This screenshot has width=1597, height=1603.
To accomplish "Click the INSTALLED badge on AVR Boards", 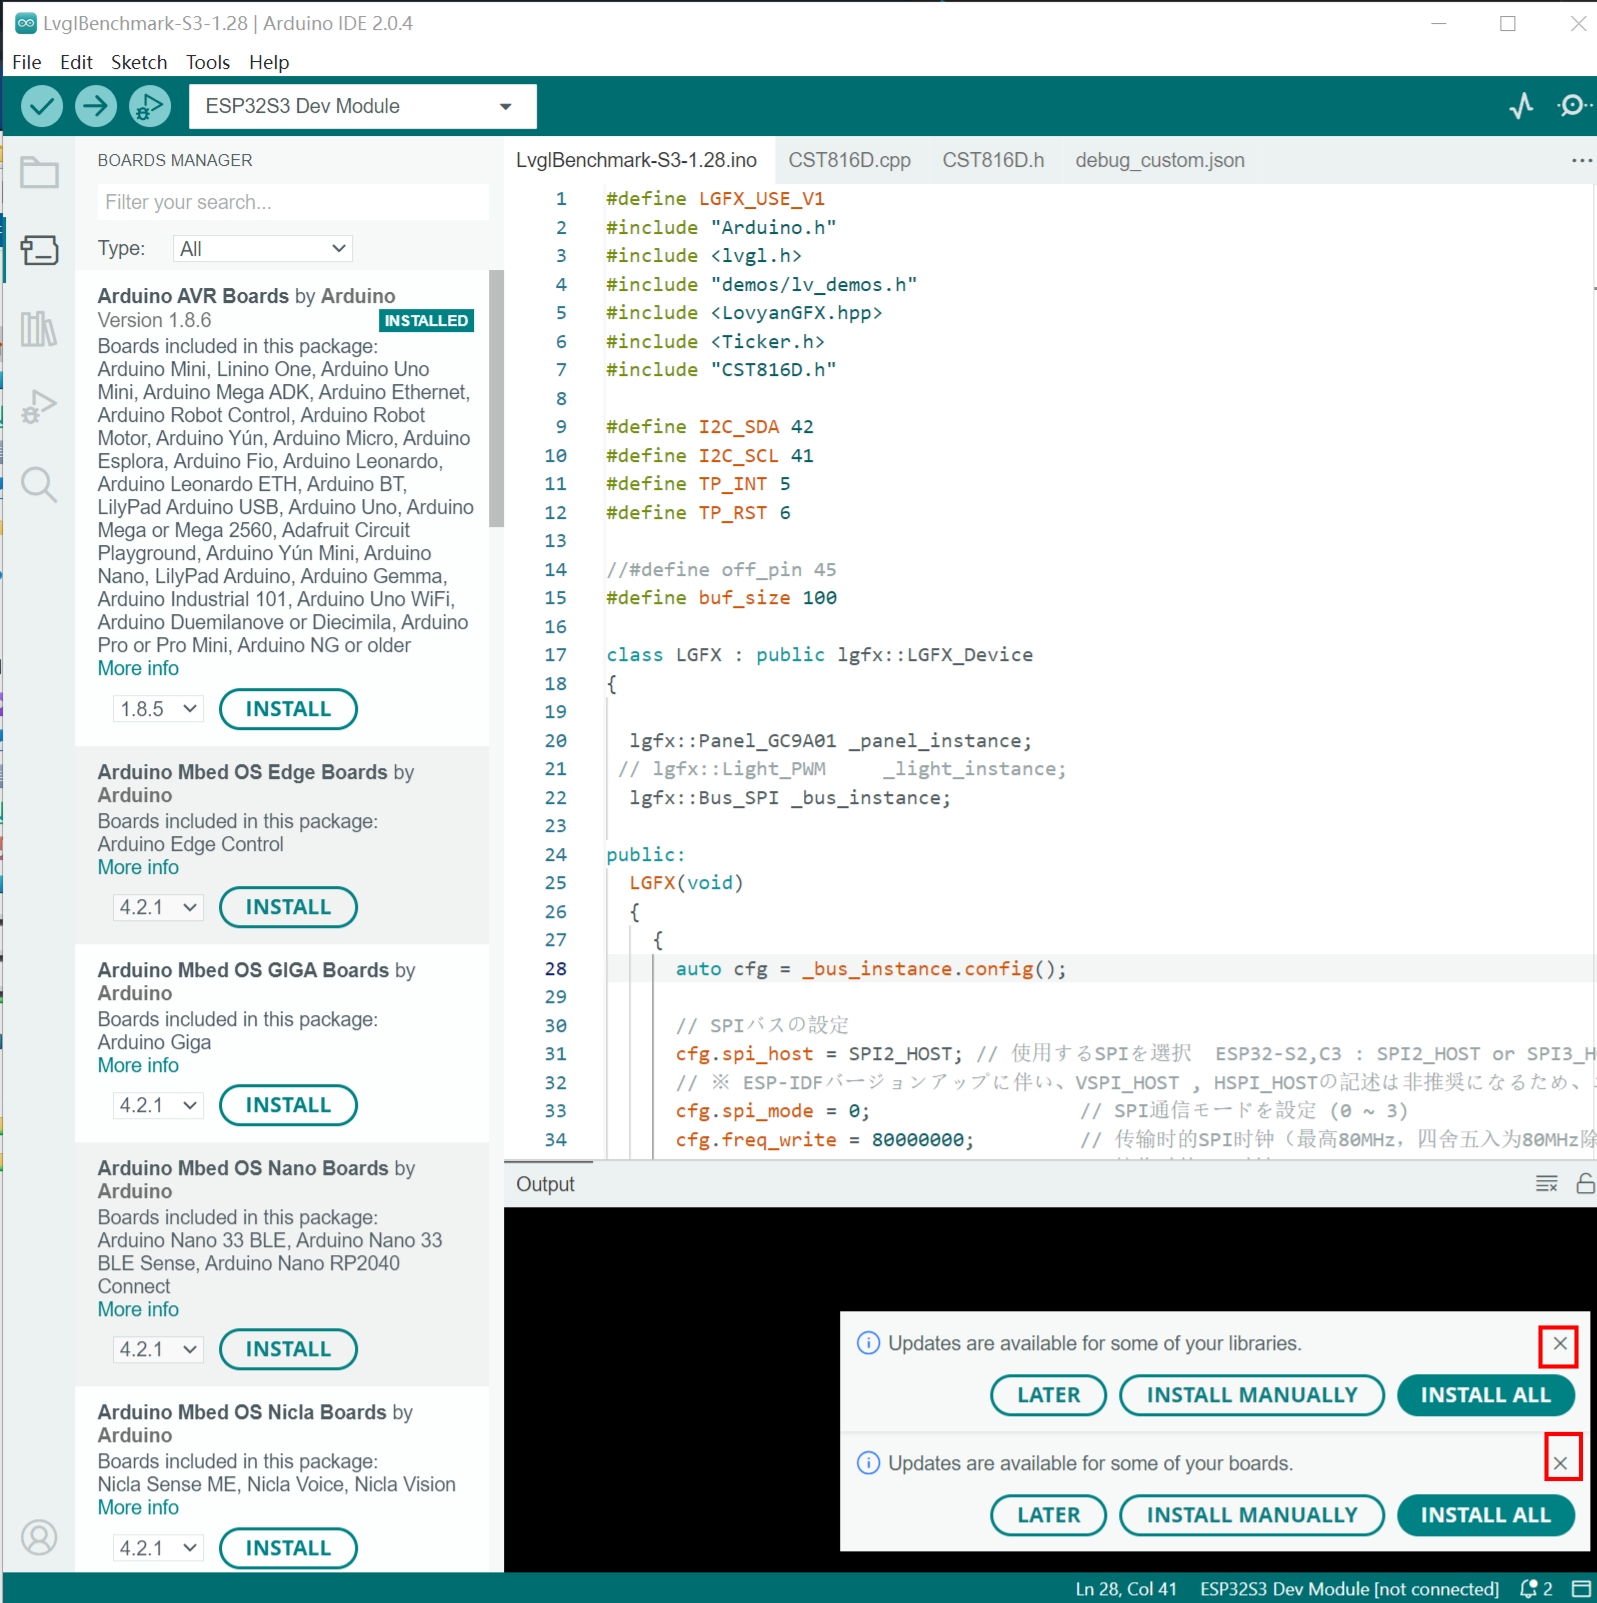I will (426, 321).
